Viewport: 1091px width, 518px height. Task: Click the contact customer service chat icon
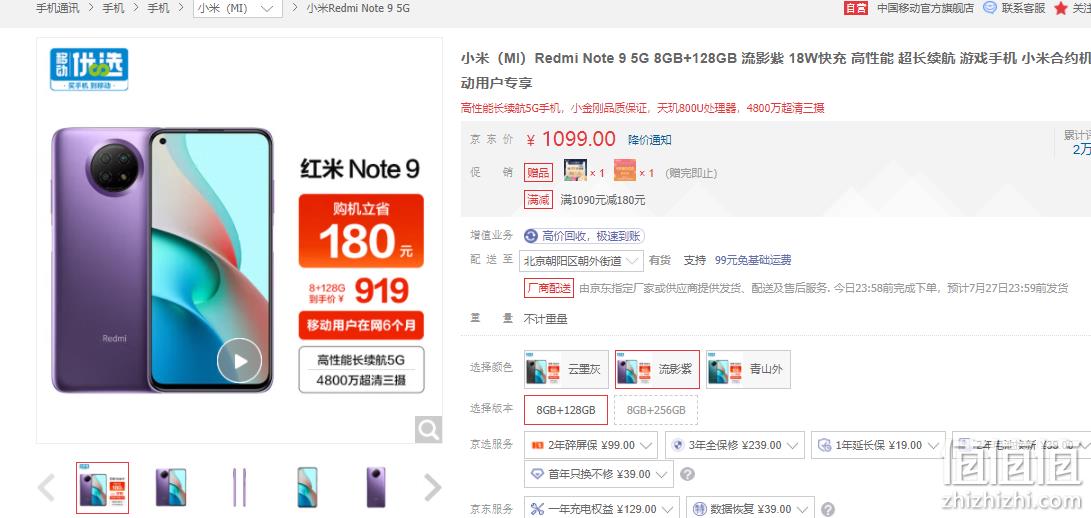(x=989, y=8)
